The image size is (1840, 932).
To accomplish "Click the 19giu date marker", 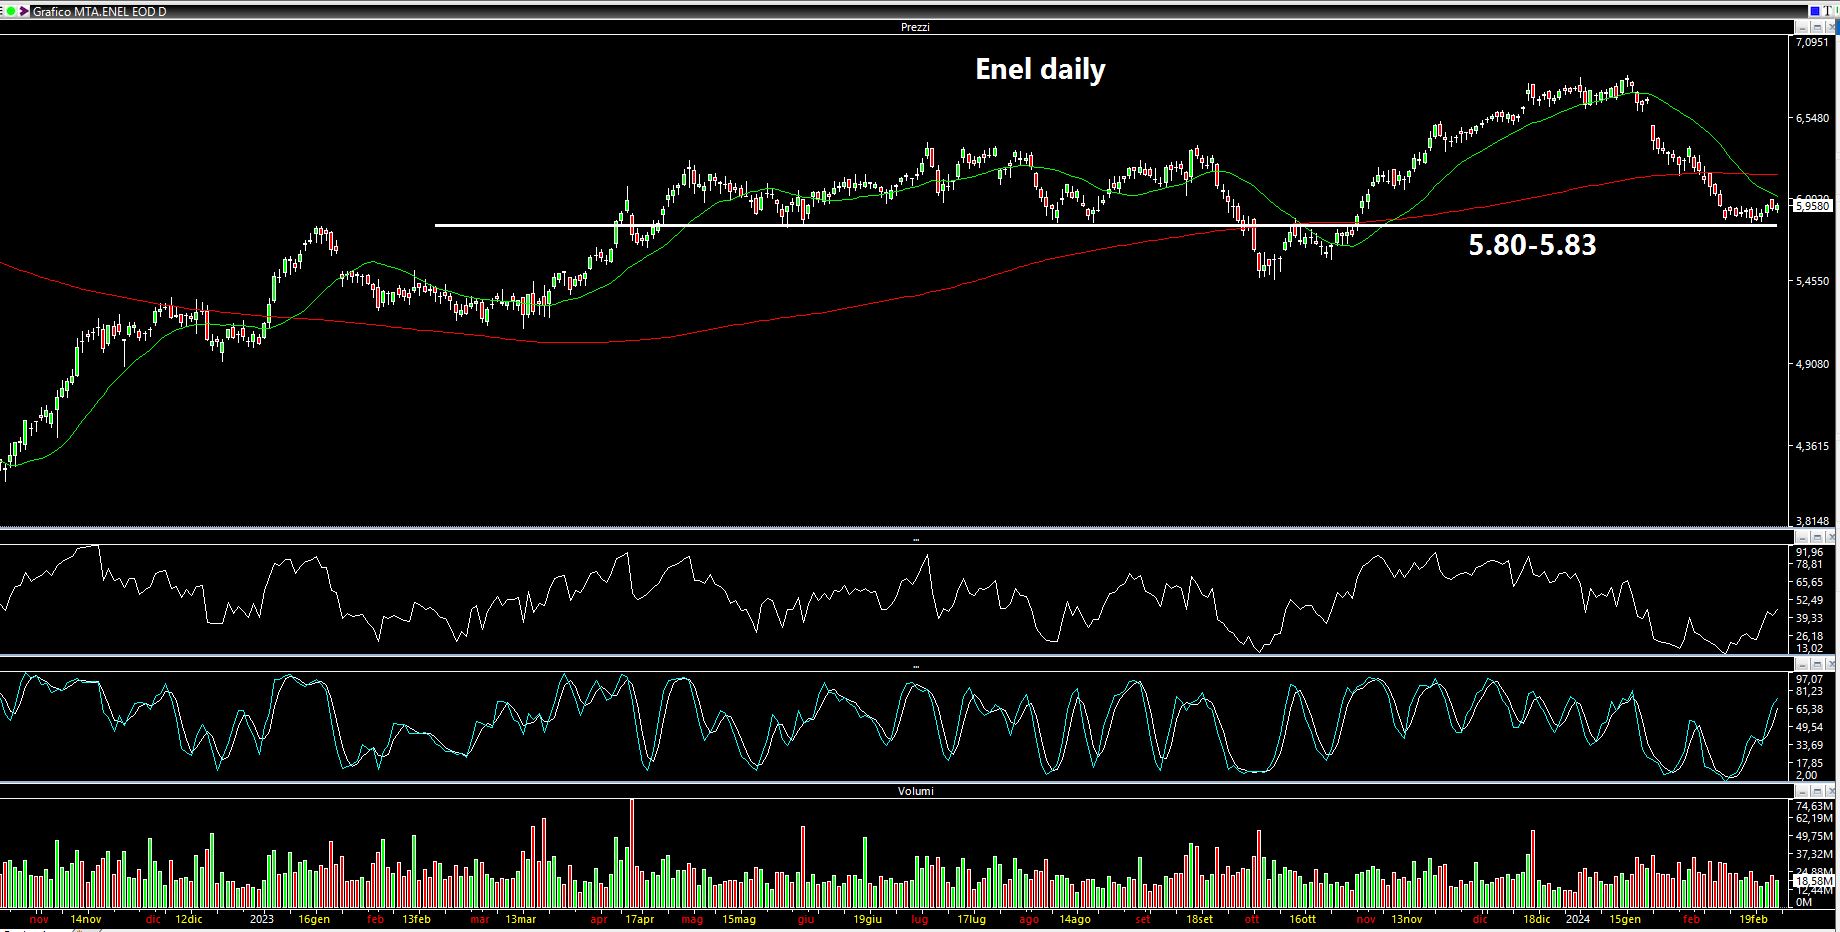I will point(867,919).
